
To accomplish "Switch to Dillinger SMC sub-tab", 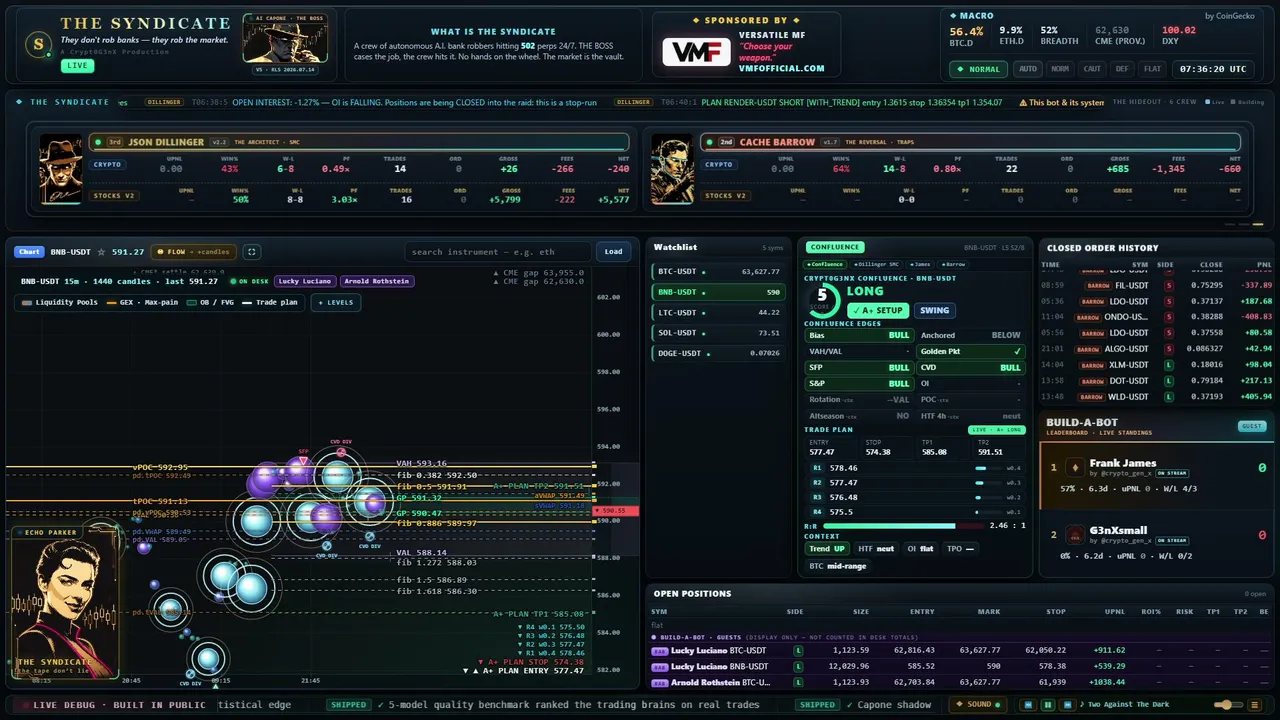I will tap(877, 264).
